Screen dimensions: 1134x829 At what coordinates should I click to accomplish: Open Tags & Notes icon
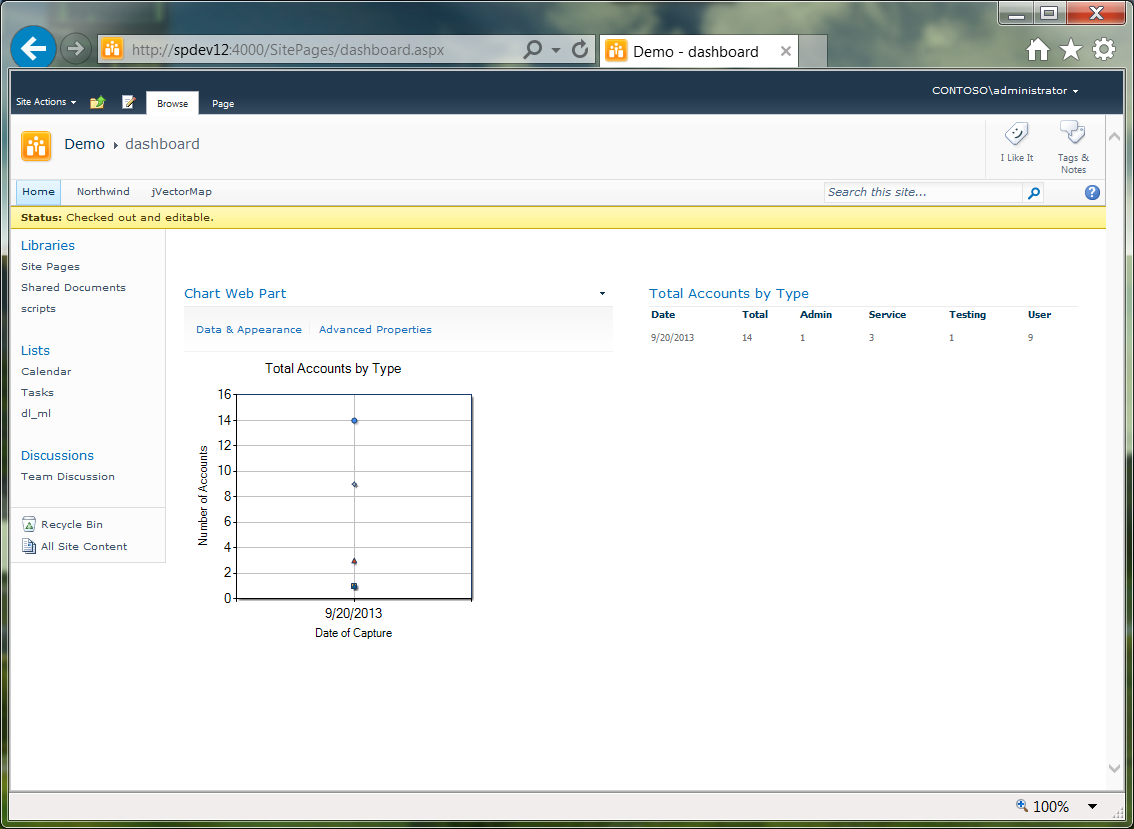pos(1073,132)
